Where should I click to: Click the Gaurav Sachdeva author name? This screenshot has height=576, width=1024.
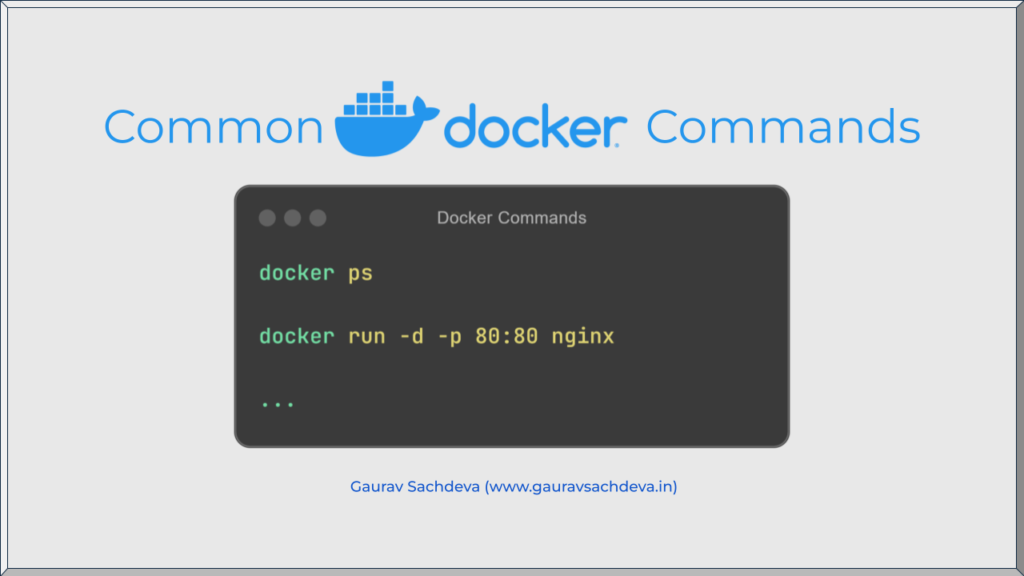[x=415, y=487]
